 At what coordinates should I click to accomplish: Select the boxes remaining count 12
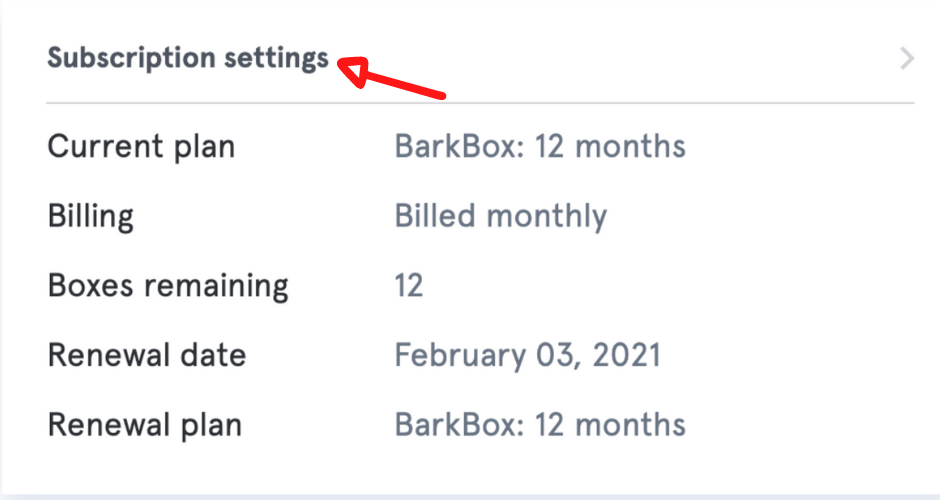click(409, 285)
